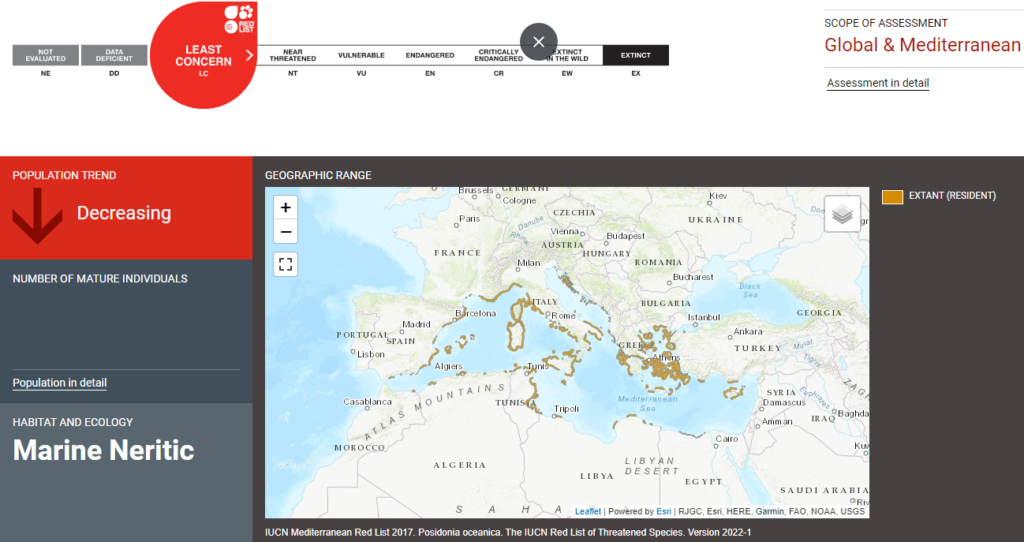This screenshot has height=542, width=1024.
Task: Open the Population in detail link
Action: coord(59,383)
